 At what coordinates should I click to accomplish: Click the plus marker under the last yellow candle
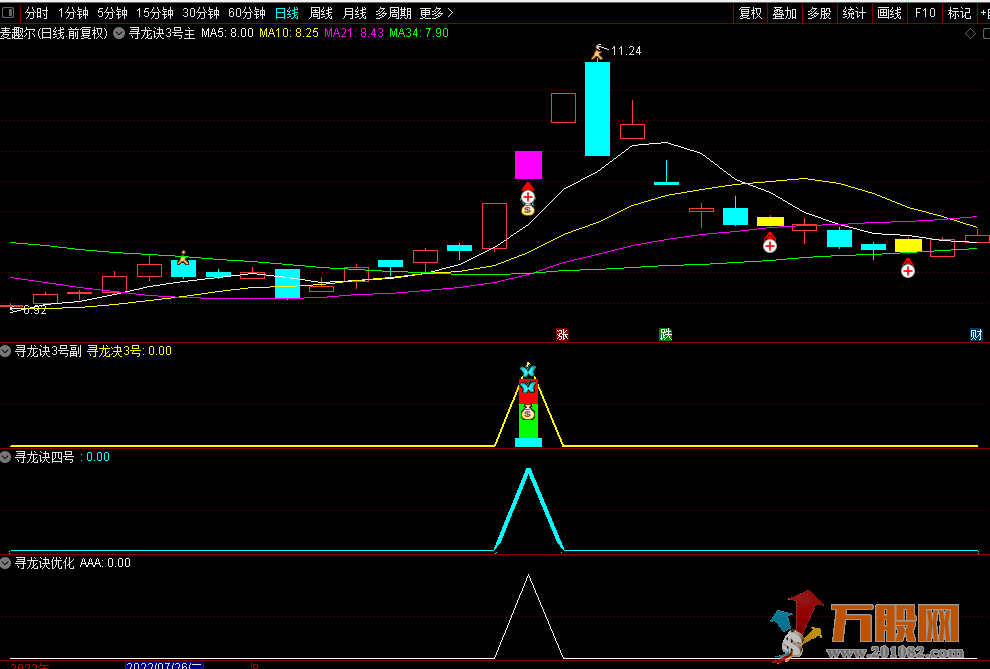point(908,270)
